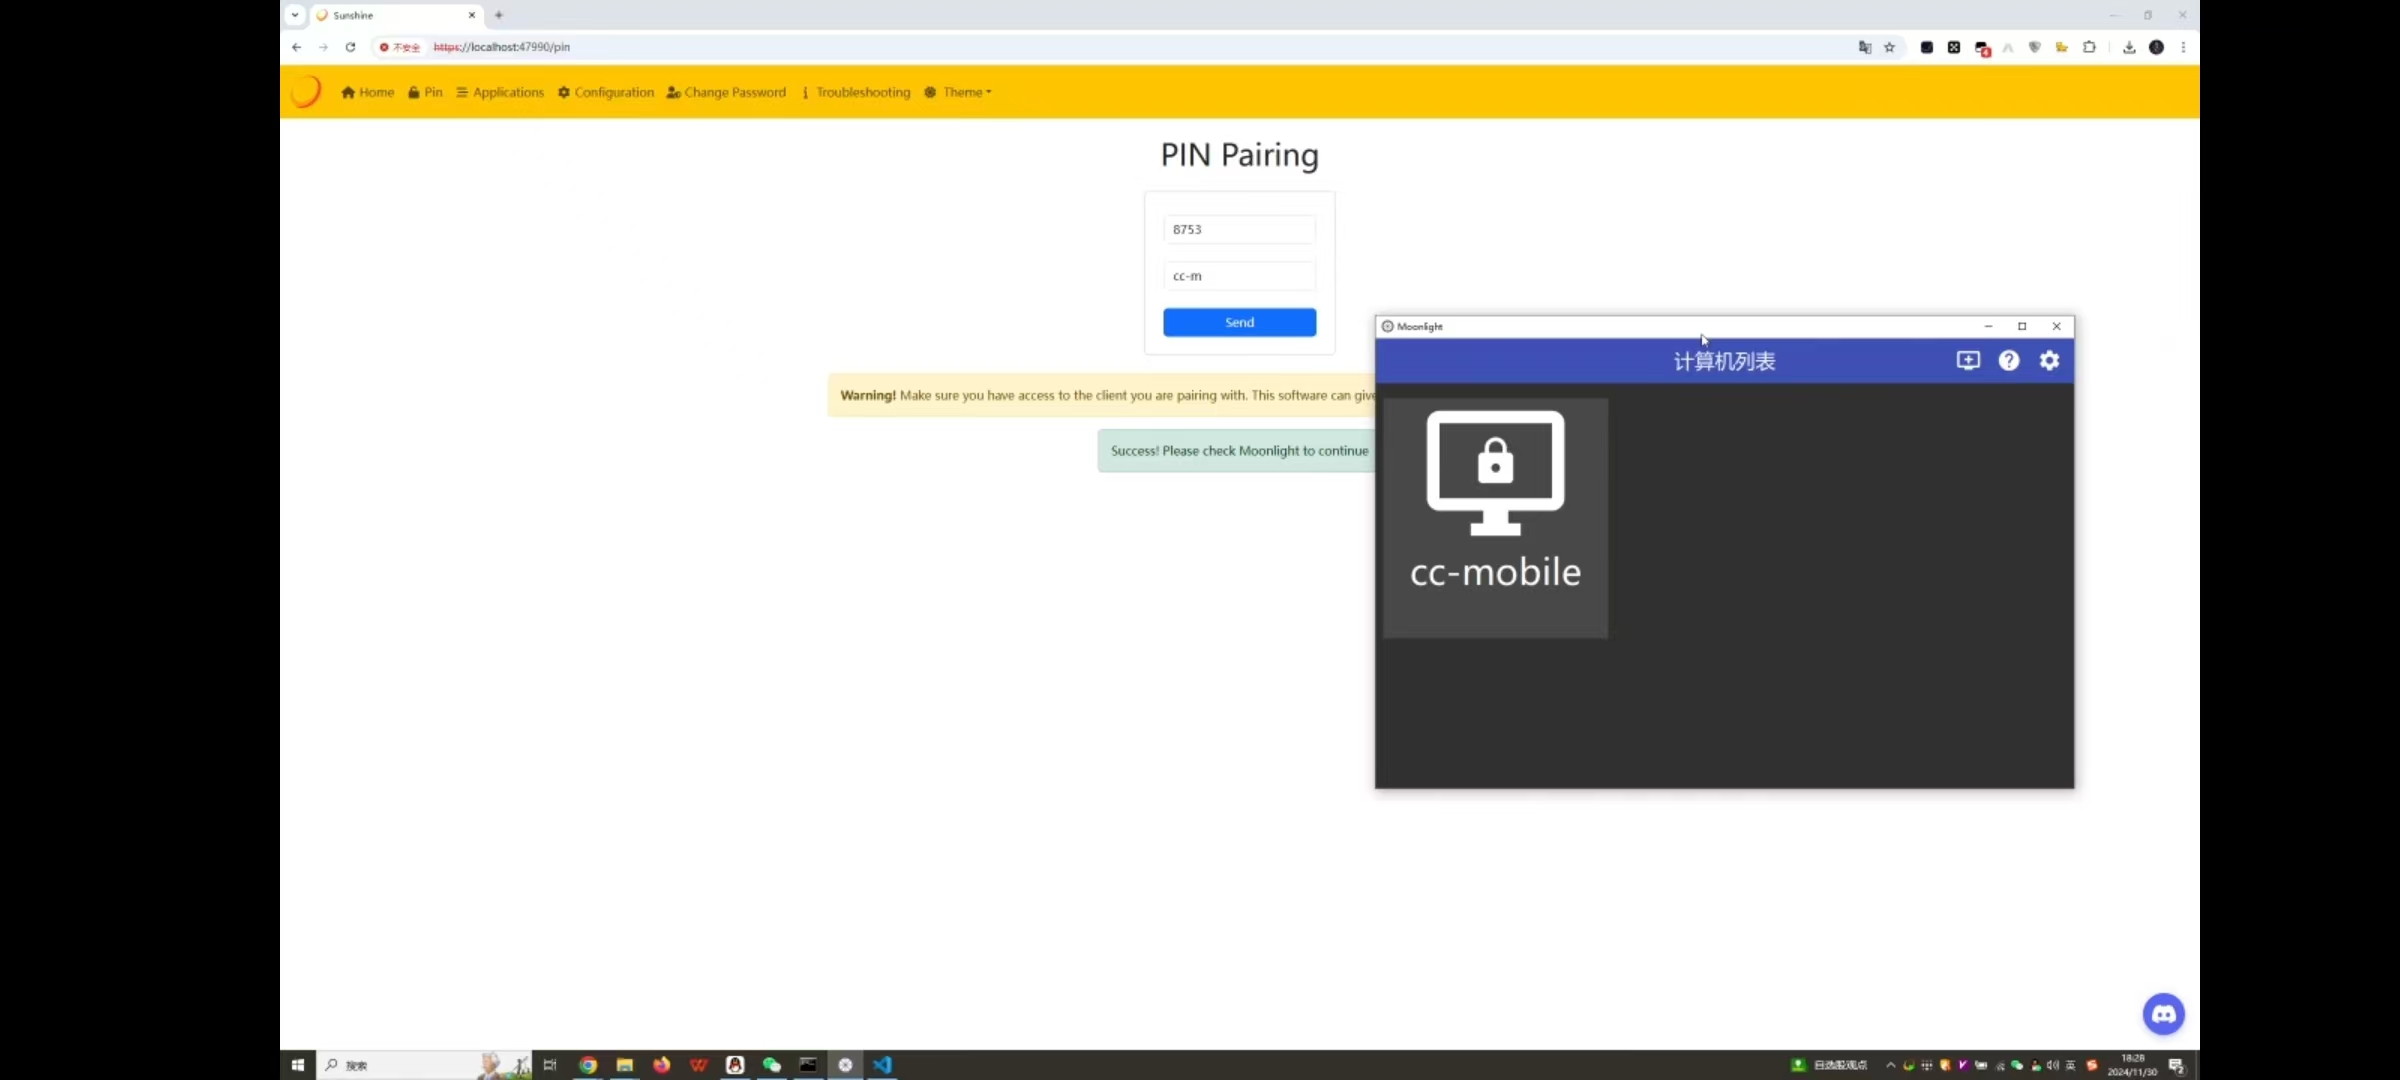Open Moonlight's settings gear icon
2400x1080 pixels.
(x=2049, y=361)
